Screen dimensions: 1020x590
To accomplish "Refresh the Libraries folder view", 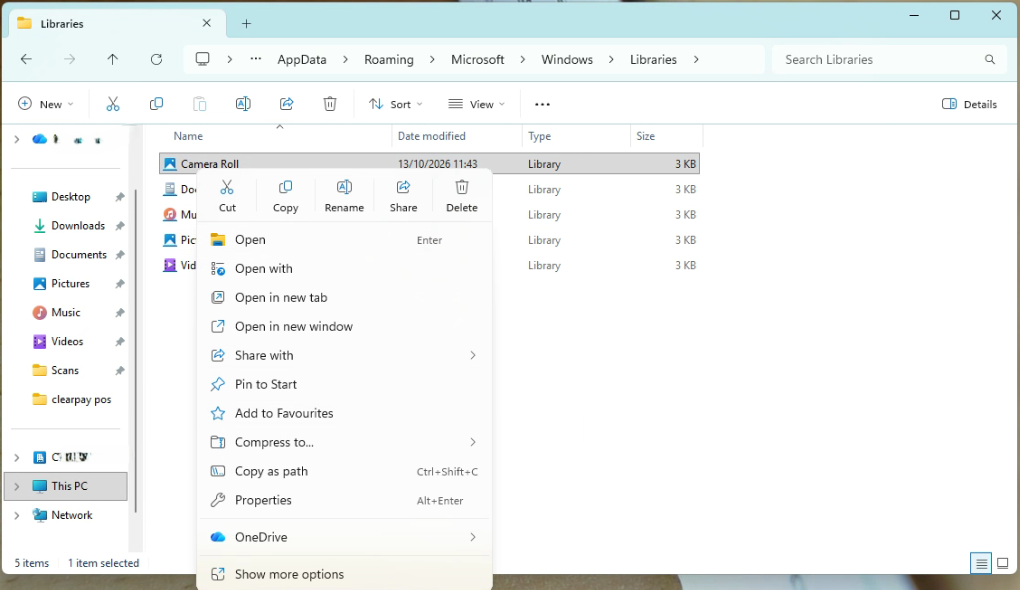I will point(156,59).
